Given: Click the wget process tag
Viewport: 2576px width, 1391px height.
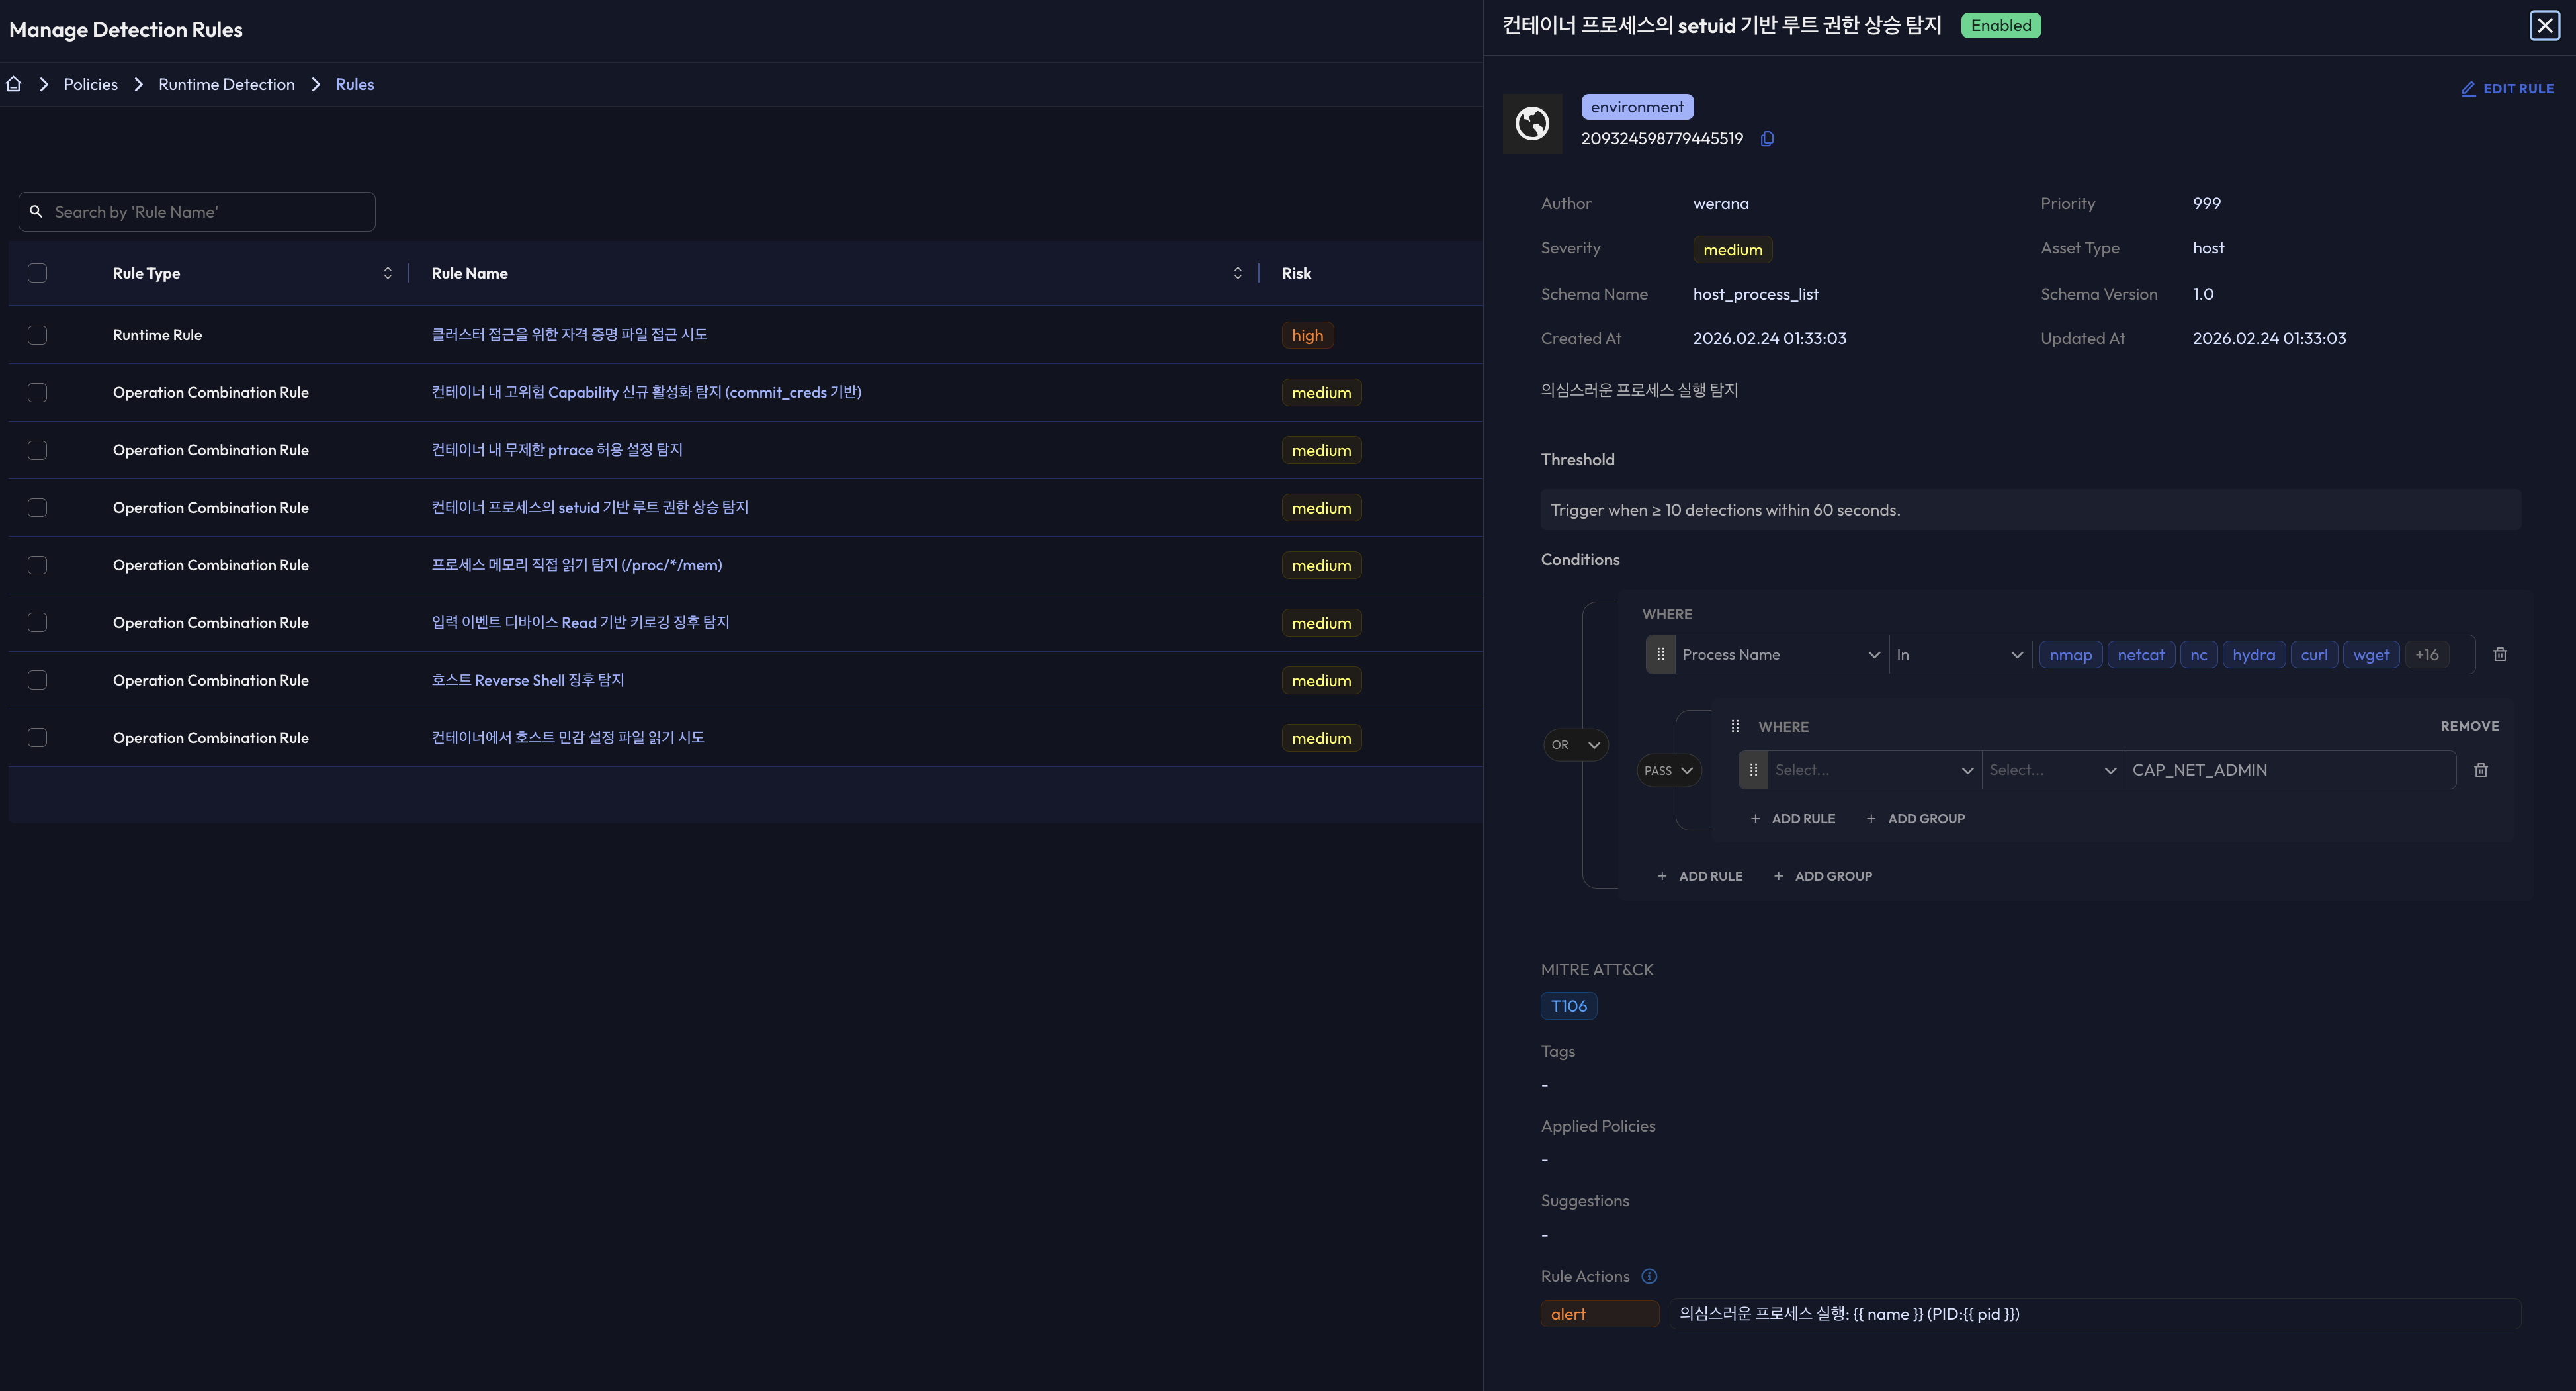Looking at the screenshot, I should pos(2370,655).
